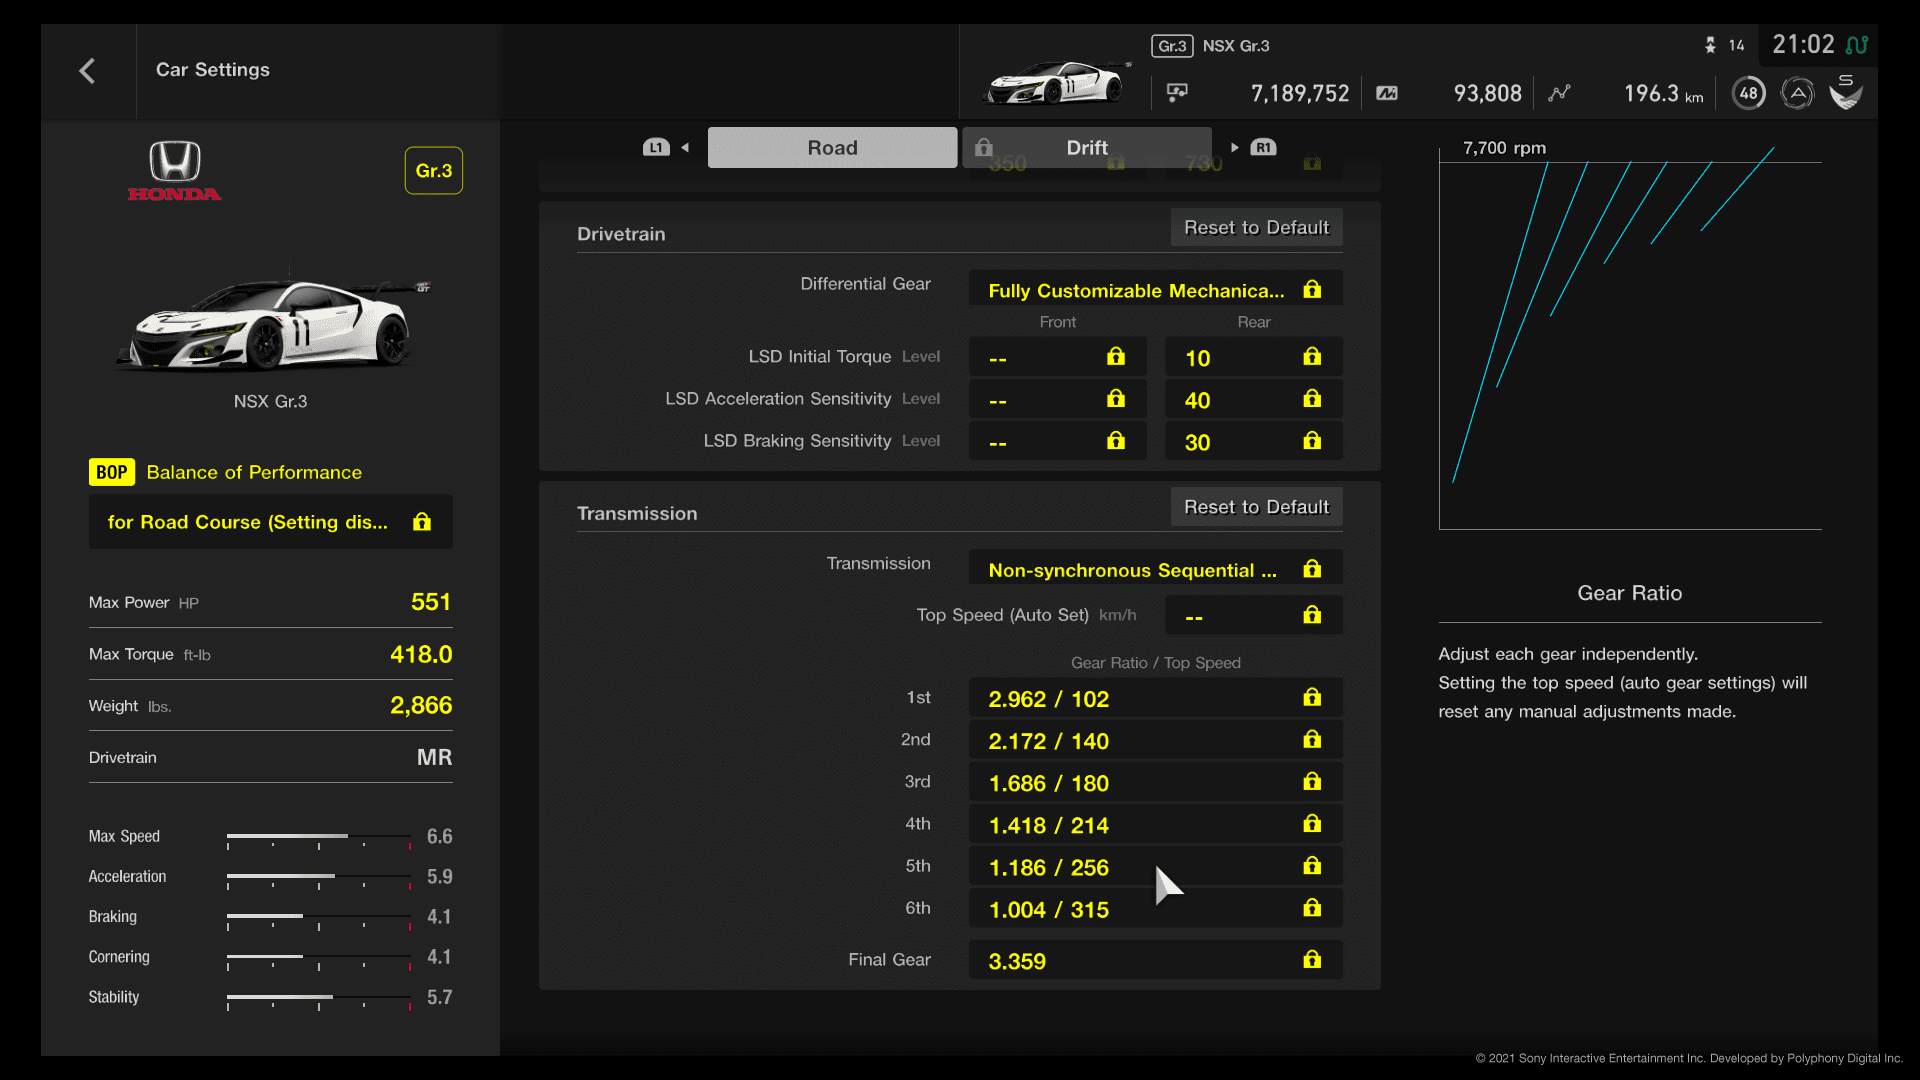Click the sportsmanship rating S icon

point(1846,92)
